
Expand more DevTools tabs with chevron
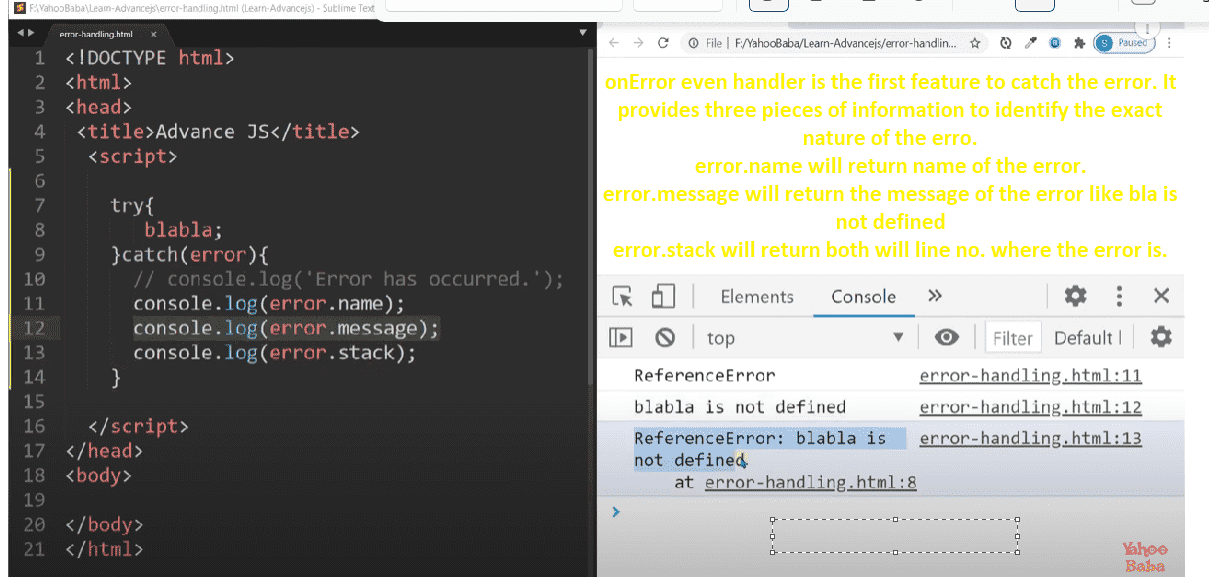tap(935, 296)
